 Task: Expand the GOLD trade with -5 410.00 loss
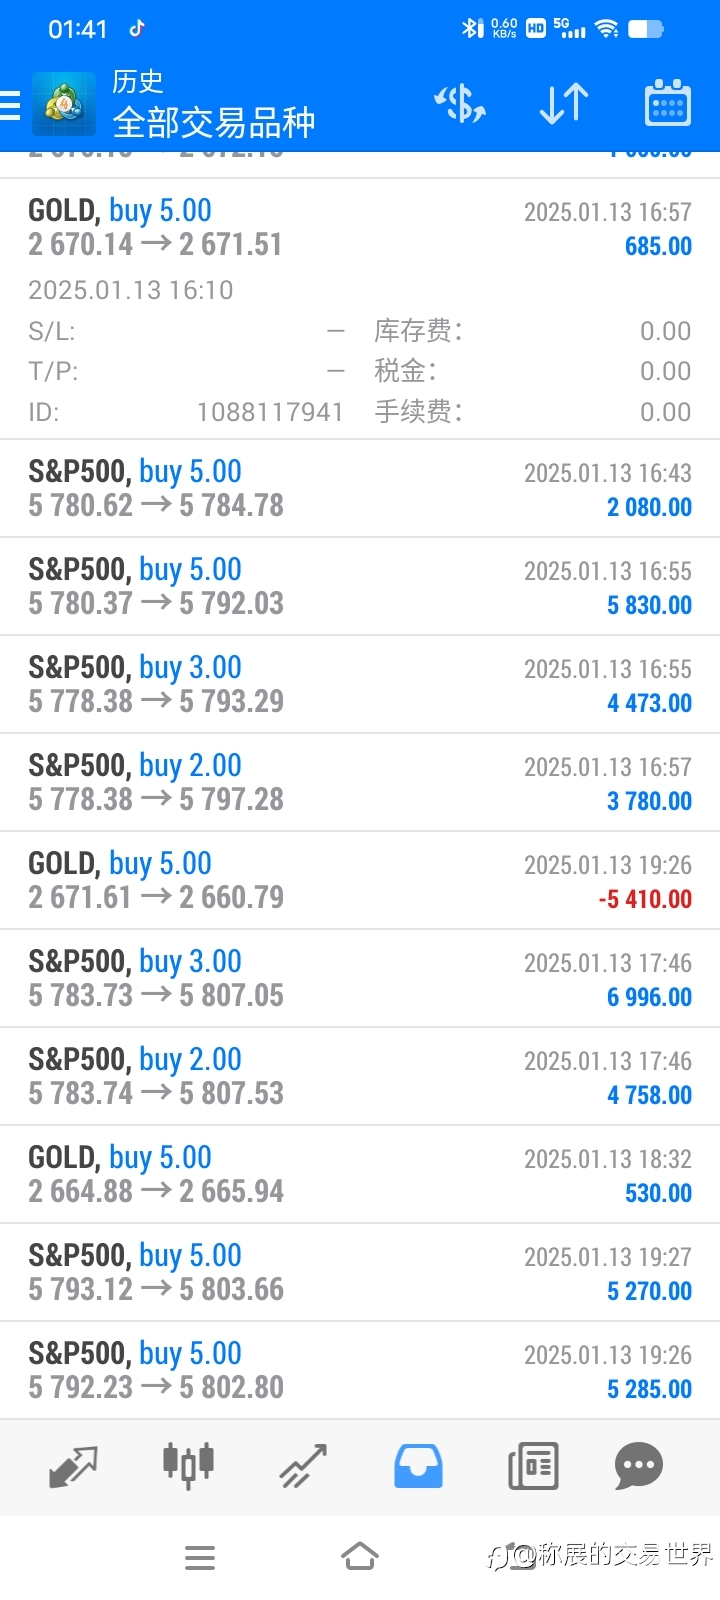point(360,881)
